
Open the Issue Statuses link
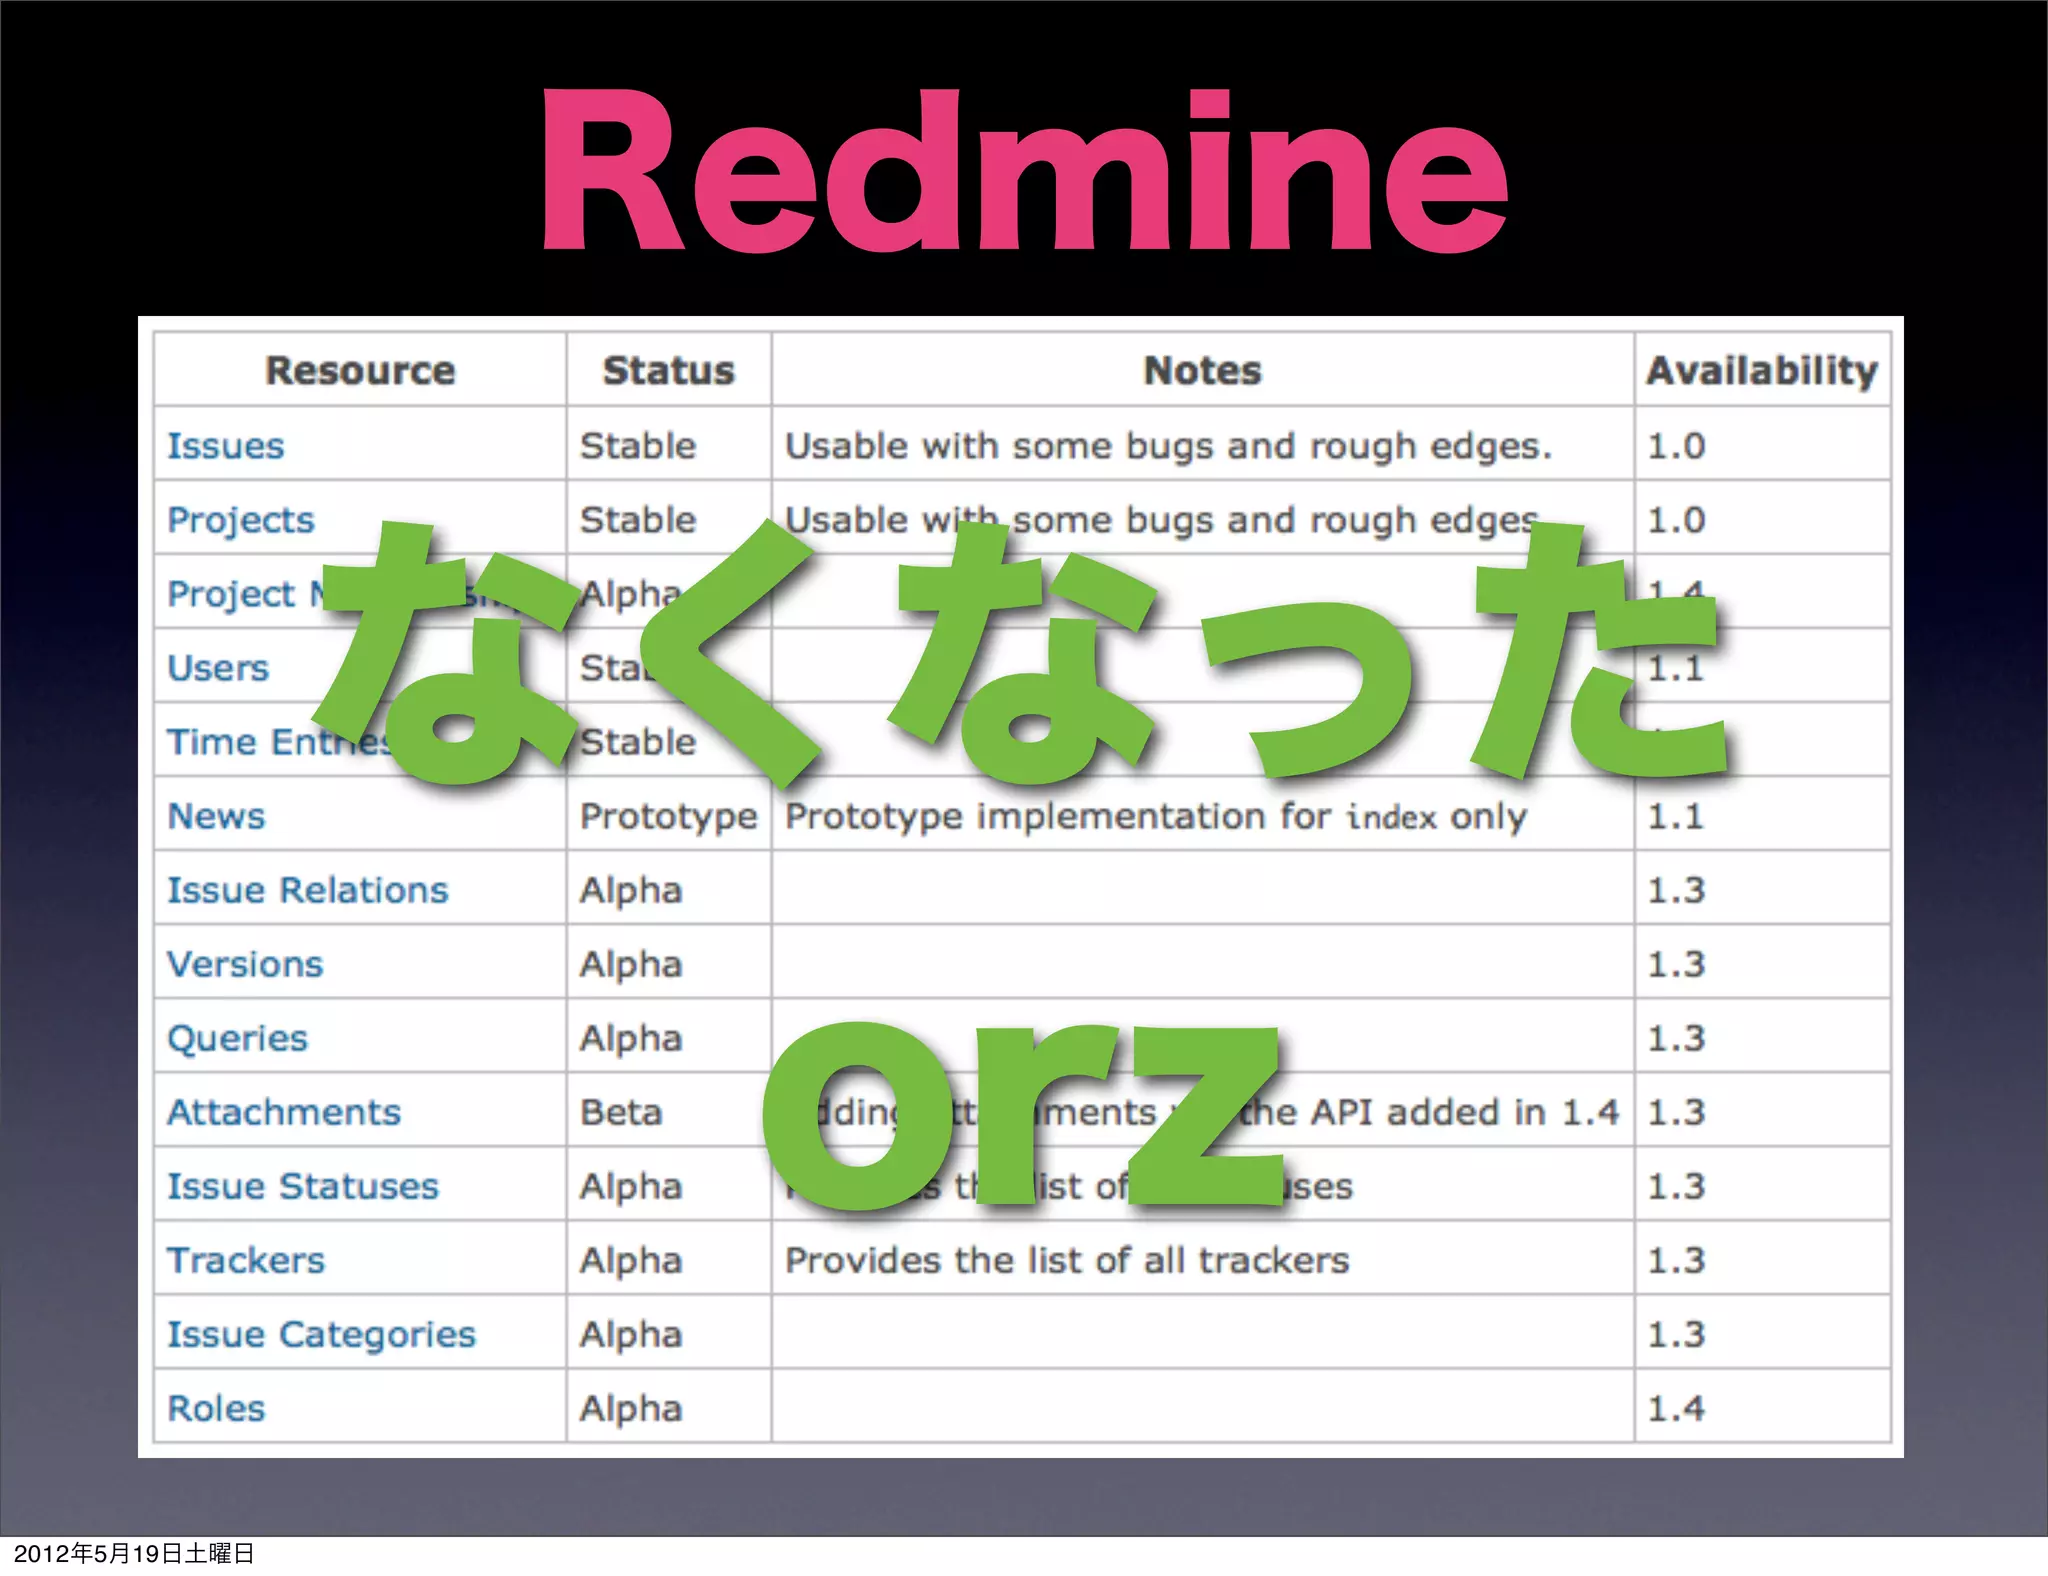pyautogui.click(x=302, y=1186)
